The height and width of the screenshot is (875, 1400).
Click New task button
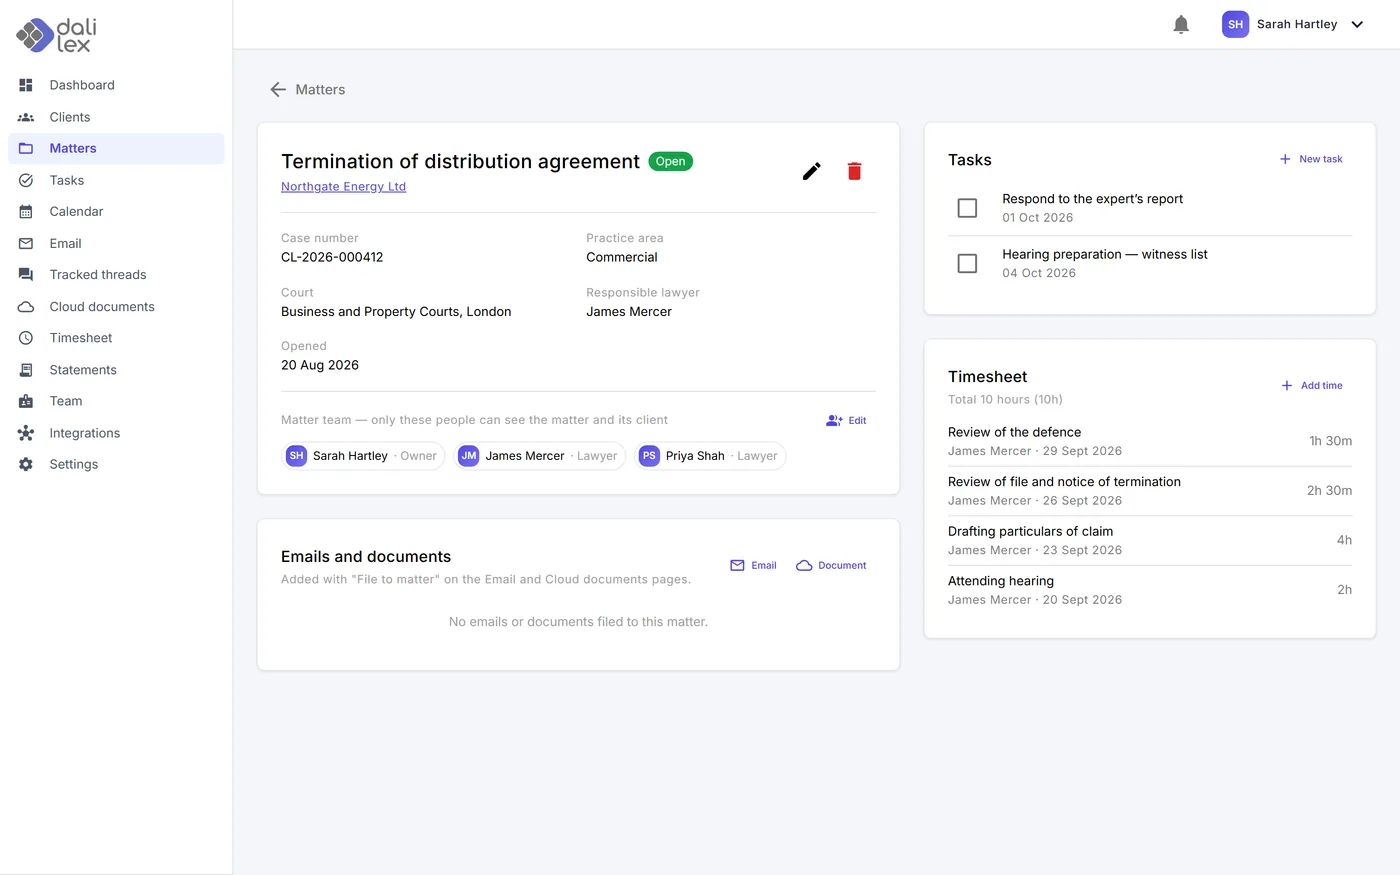click(1311, 159)
